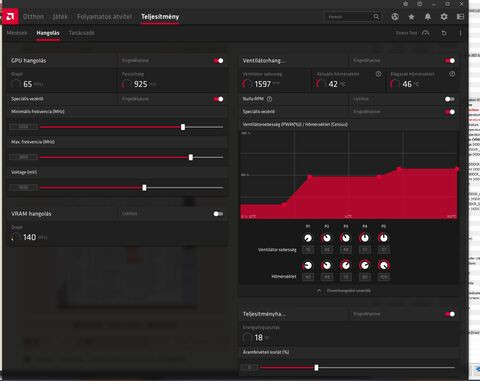Click info icon beside current temperature

(378, 74)
